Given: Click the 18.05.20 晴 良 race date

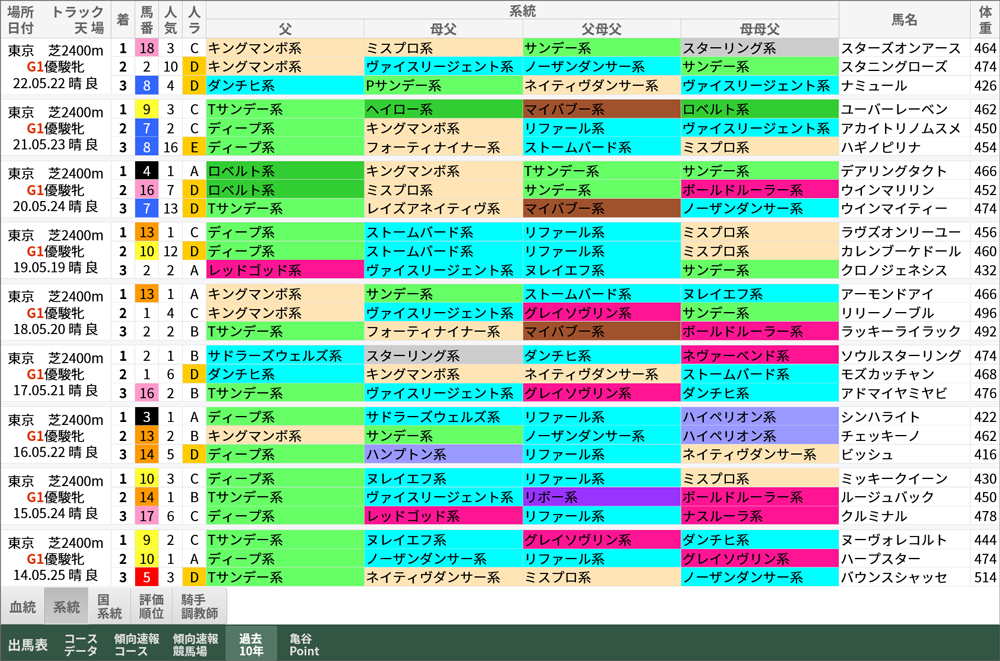Looking at the screenshot, I should point(55,329).
